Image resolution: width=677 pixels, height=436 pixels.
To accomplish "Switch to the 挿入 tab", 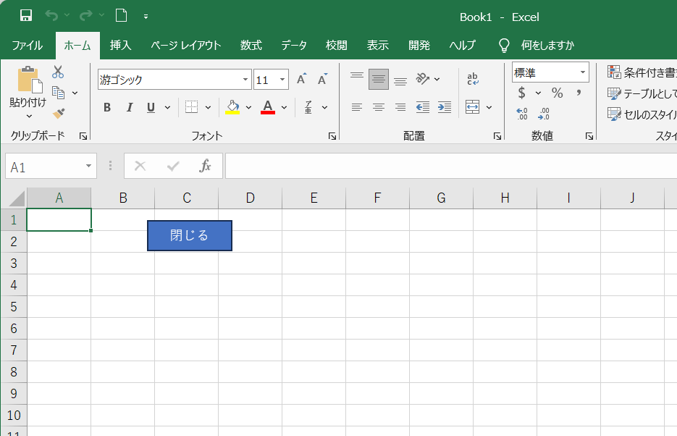I will tap(120, 45).
